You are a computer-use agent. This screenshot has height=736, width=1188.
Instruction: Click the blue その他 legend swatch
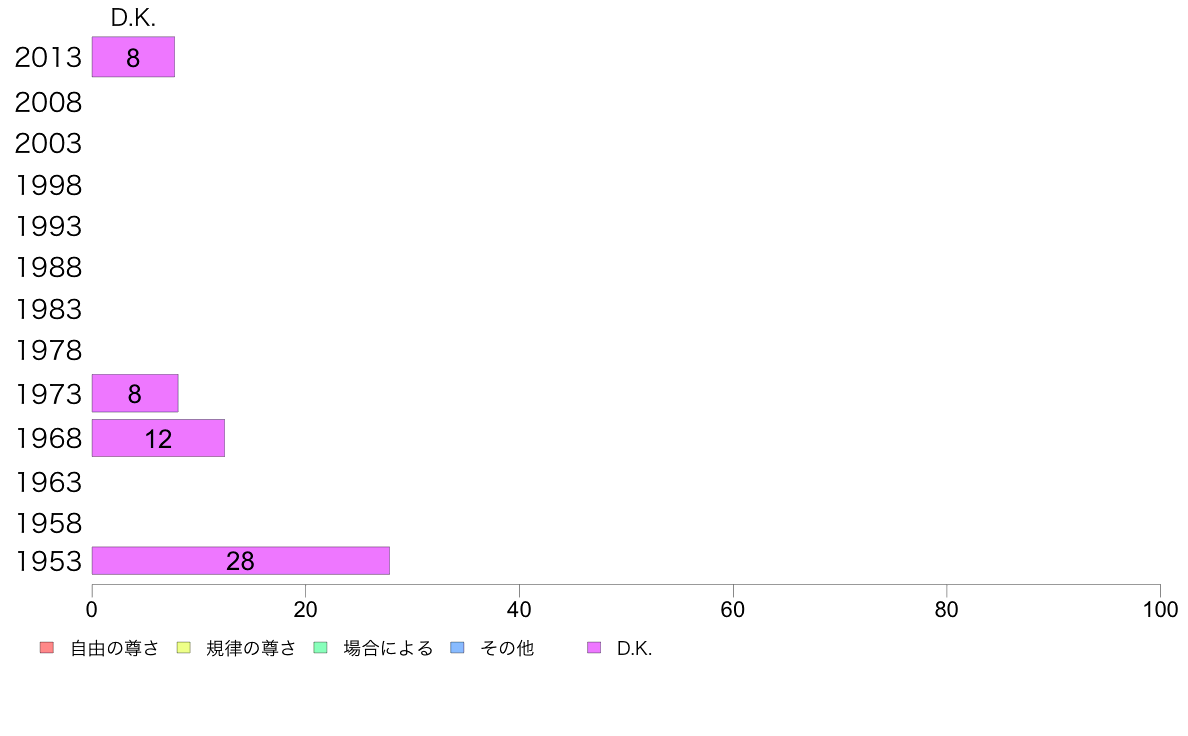457,648
